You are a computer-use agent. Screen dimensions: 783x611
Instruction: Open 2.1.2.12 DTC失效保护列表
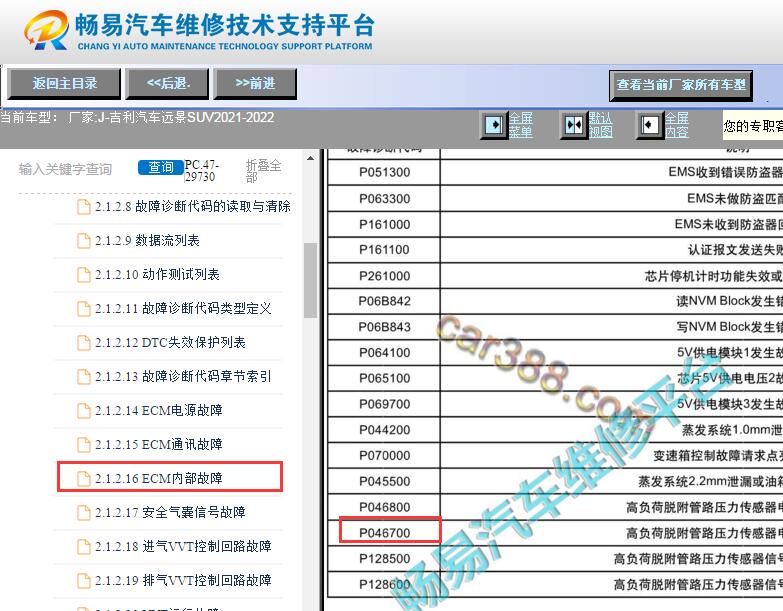pos(170,342)
